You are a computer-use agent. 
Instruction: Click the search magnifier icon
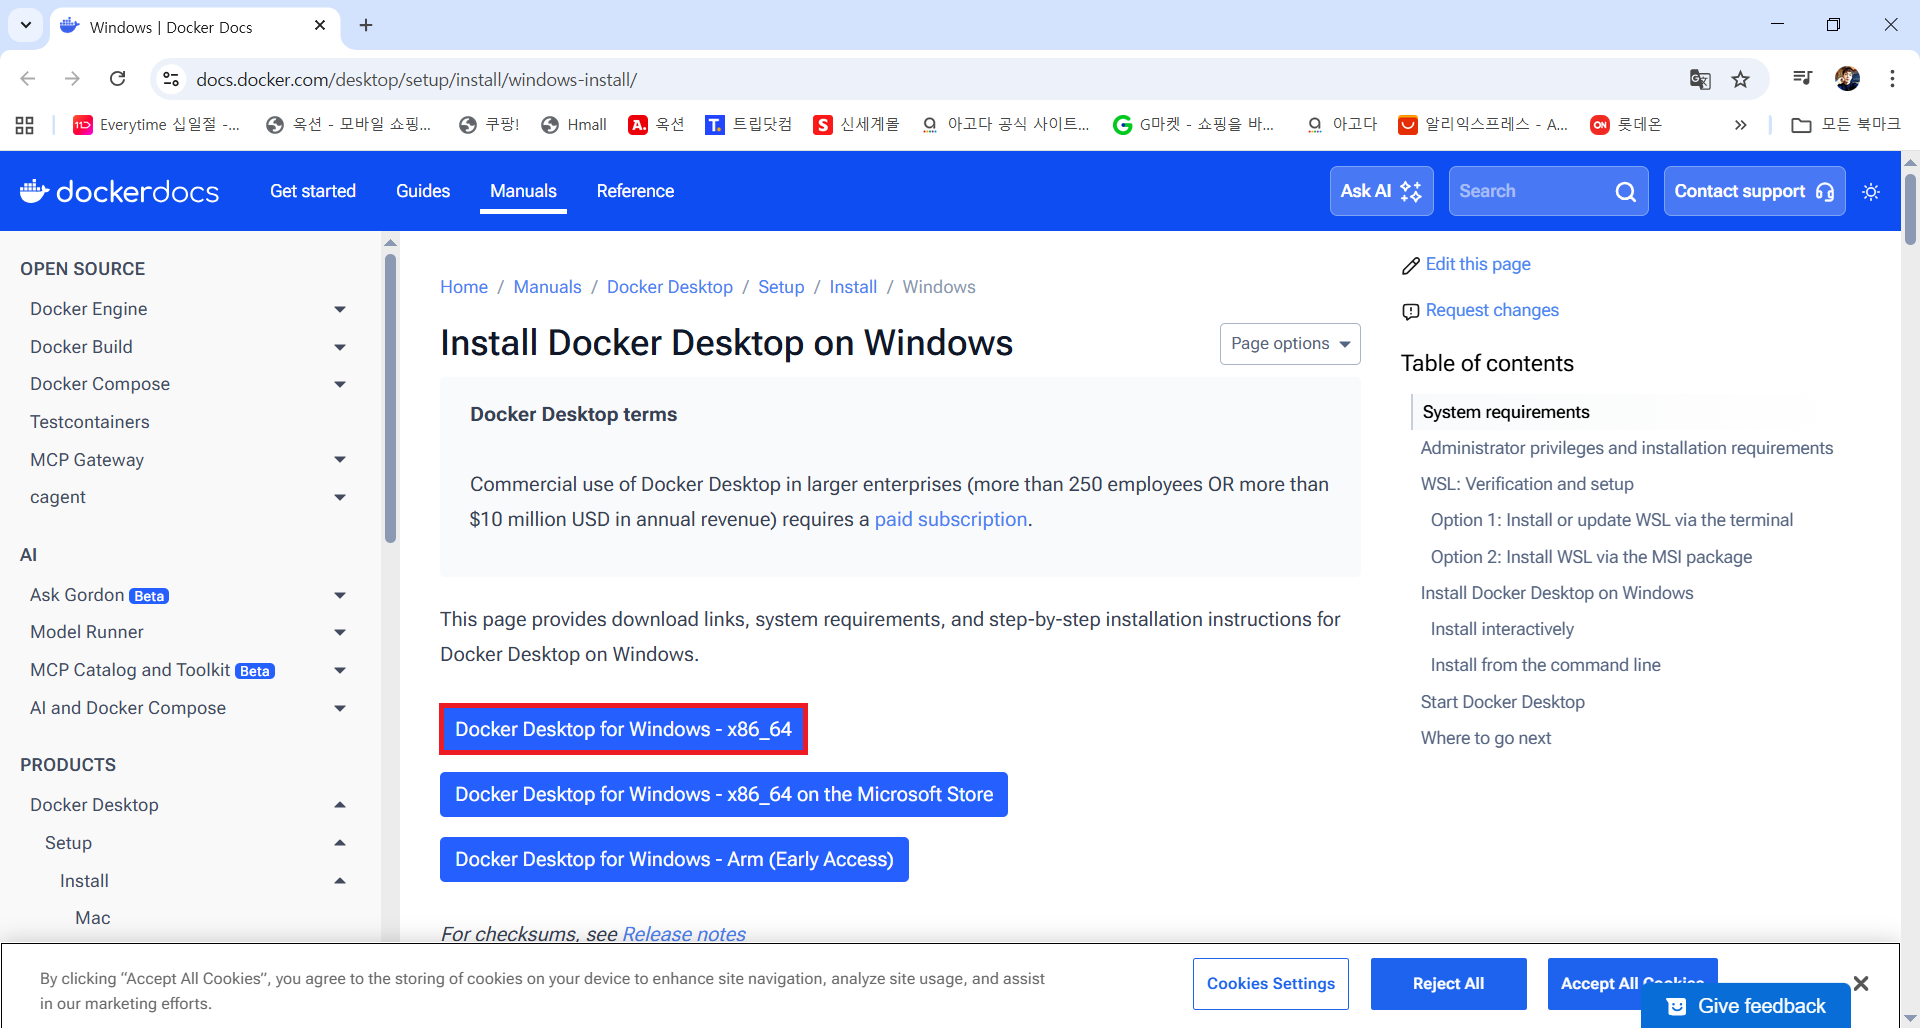(x=1626, y=191)
